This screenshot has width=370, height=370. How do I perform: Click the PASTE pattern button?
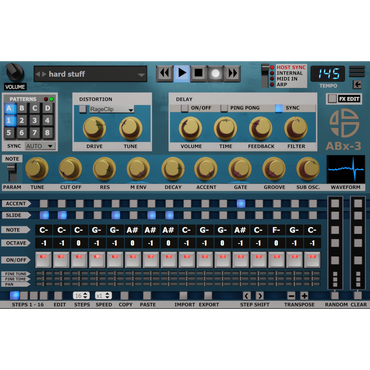click(147, 295)
